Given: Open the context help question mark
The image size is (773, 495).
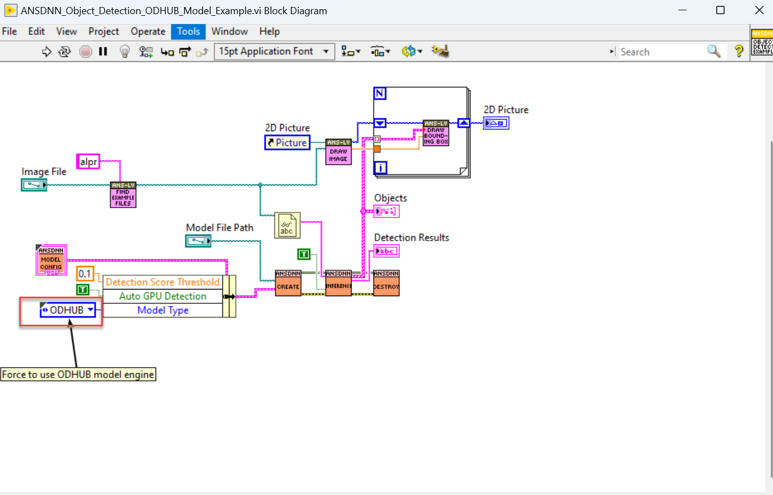Looking at the screenshot, I should (739, 52).
